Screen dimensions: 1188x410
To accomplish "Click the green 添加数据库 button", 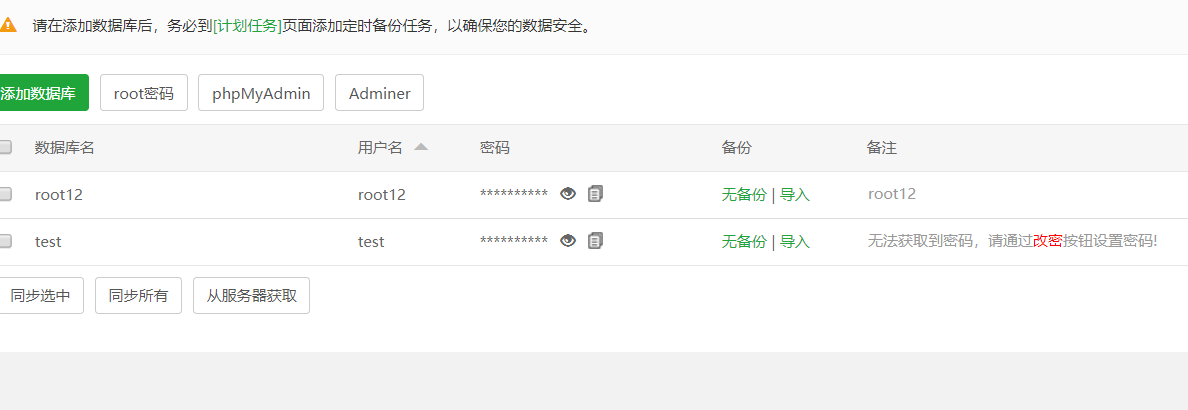I will [x=42, y=93].
